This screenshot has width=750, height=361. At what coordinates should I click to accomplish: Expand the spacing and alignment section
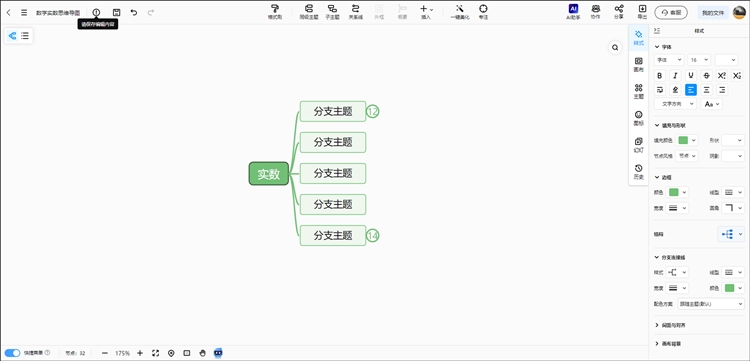pos(670,325)
